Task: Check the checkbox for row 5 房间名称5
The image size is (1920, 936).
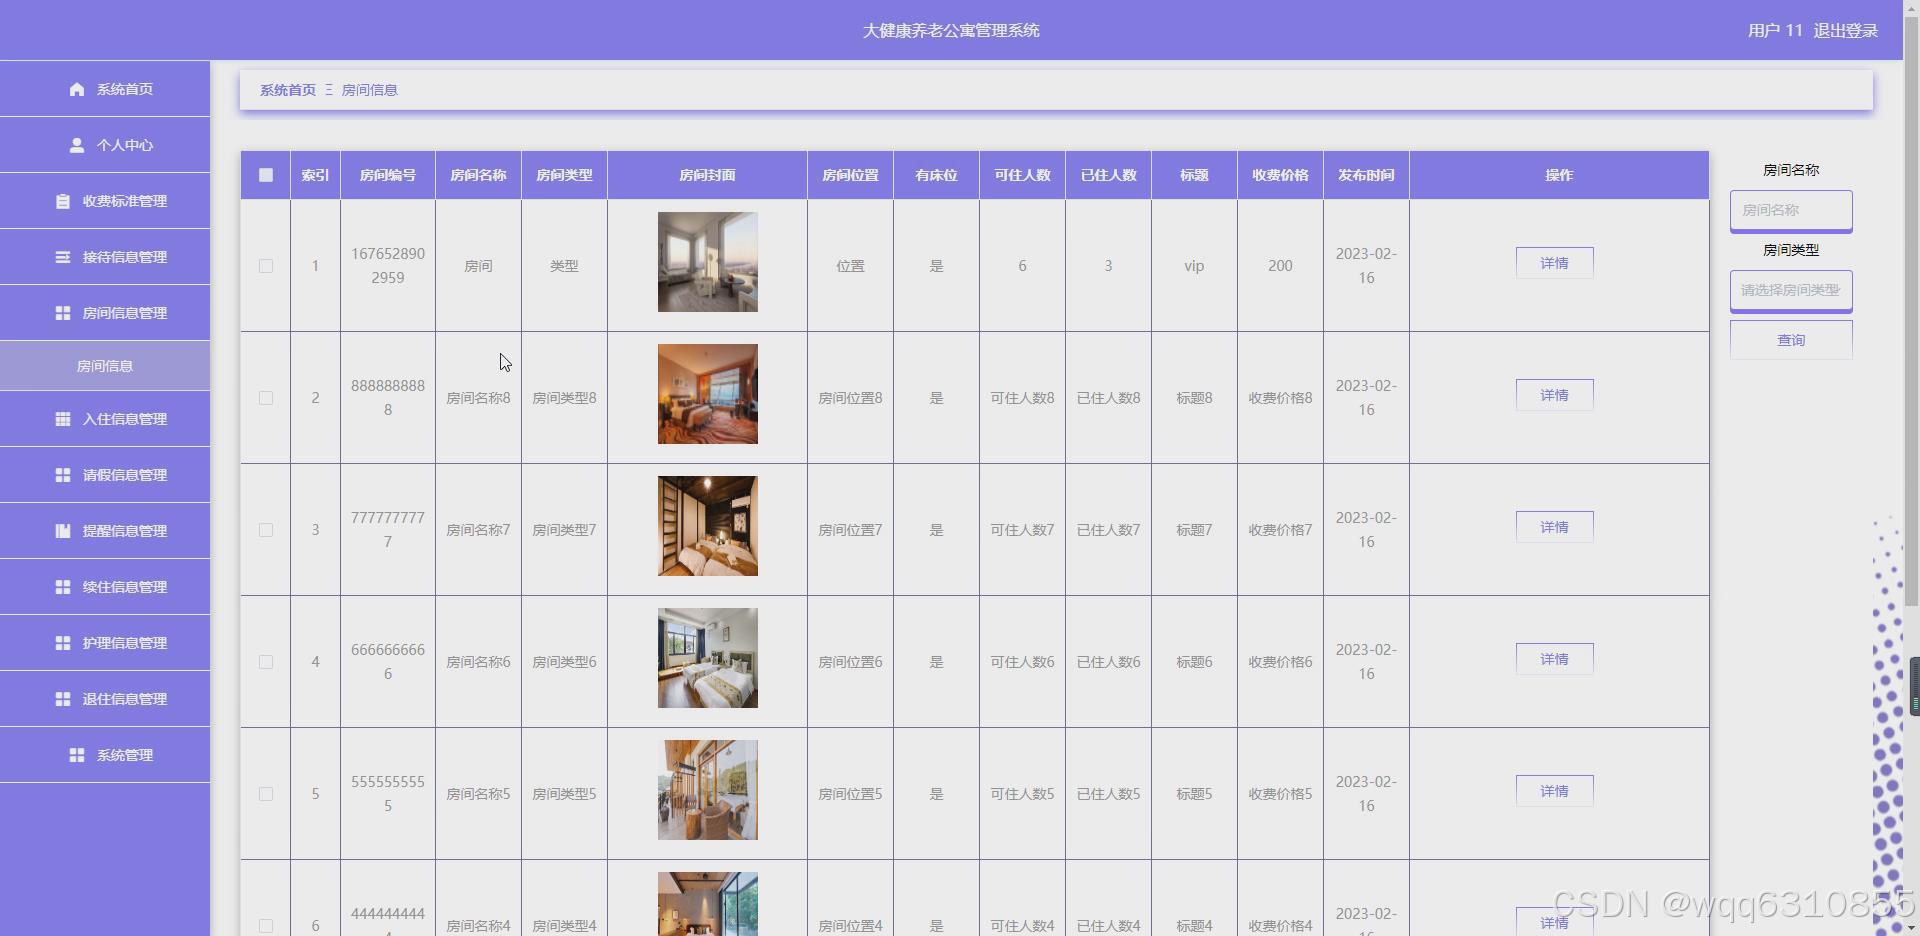Action: [x=266, y=794]
